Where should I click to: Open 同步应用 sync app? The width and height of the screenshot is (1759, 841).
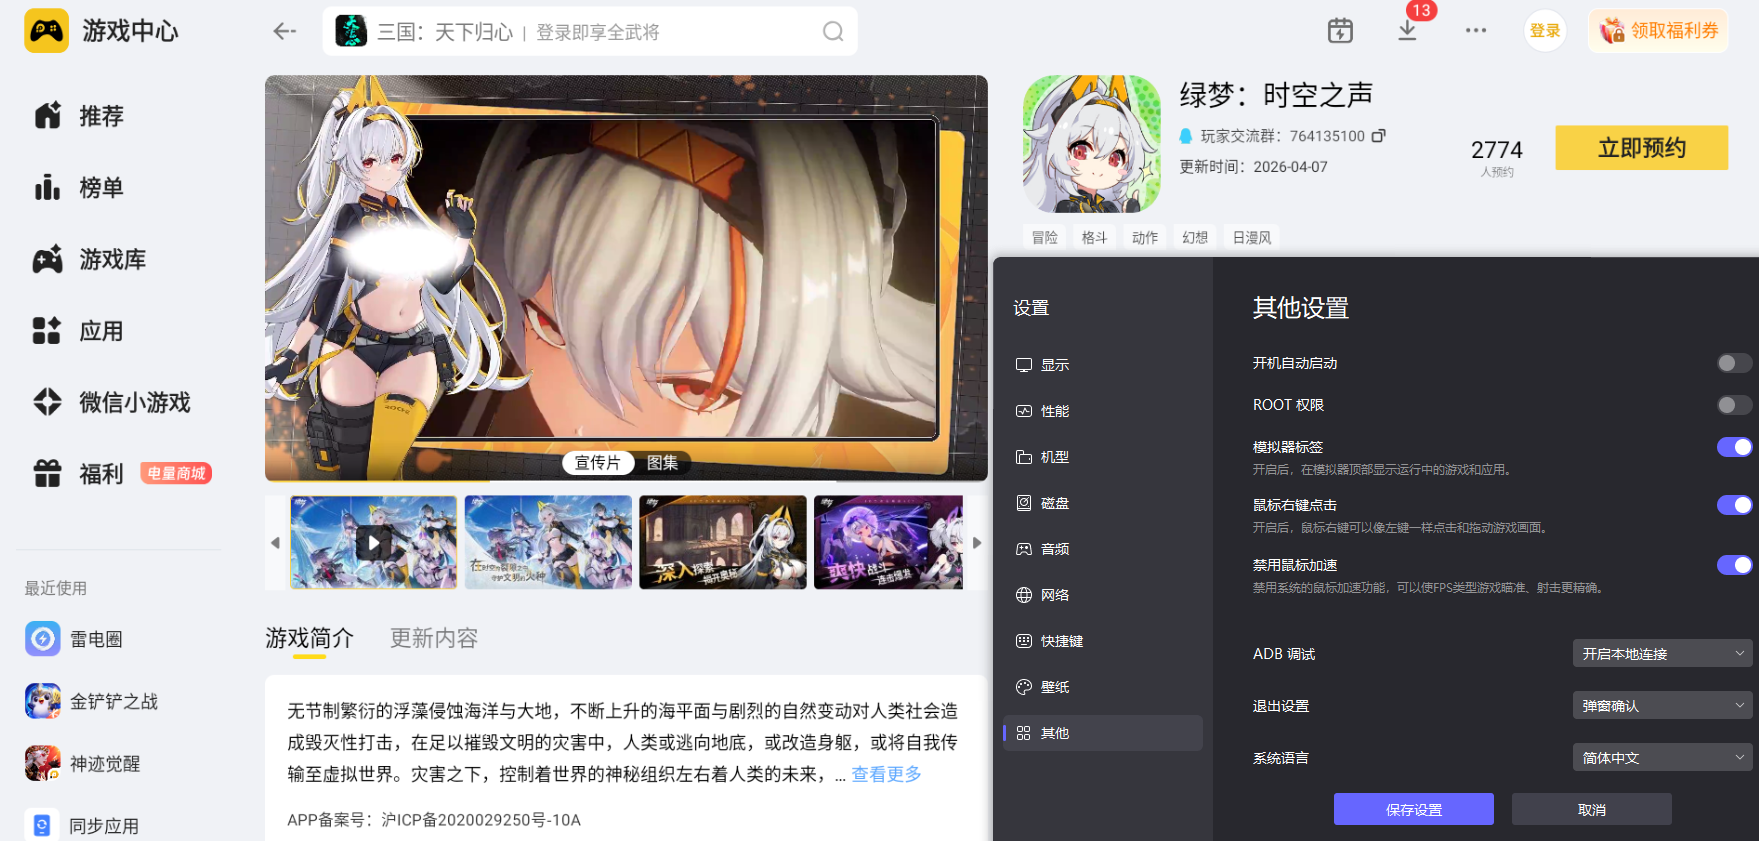[82, 826]
